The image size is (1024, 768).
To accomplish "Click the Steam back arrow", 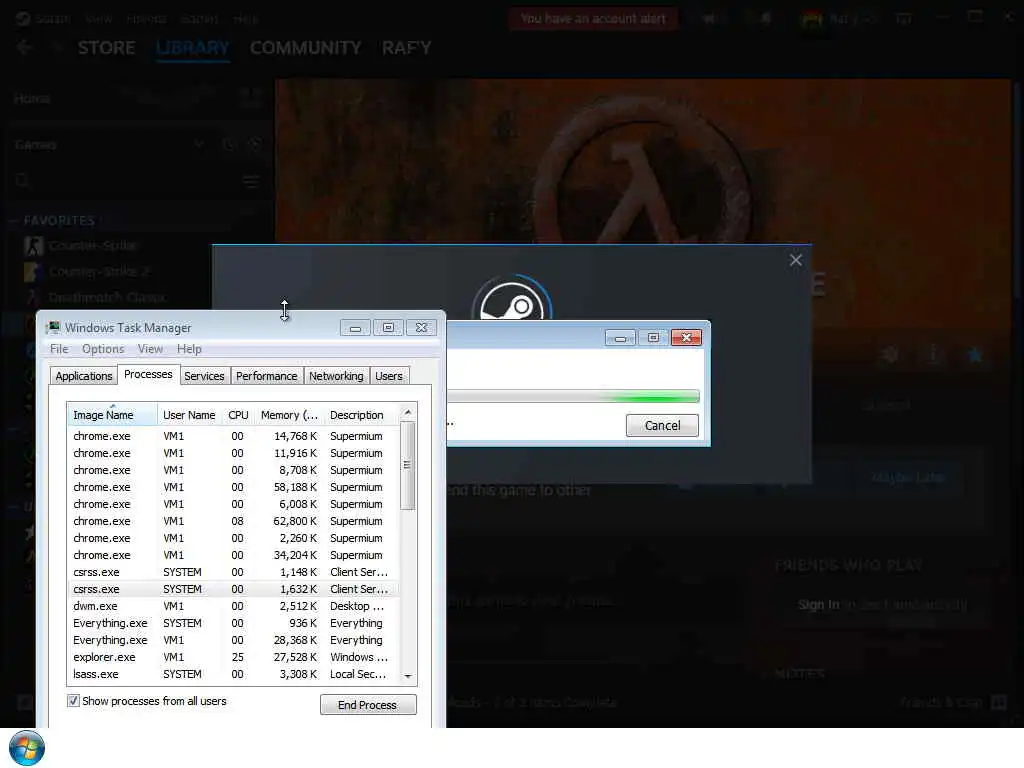I will [24, 48].
